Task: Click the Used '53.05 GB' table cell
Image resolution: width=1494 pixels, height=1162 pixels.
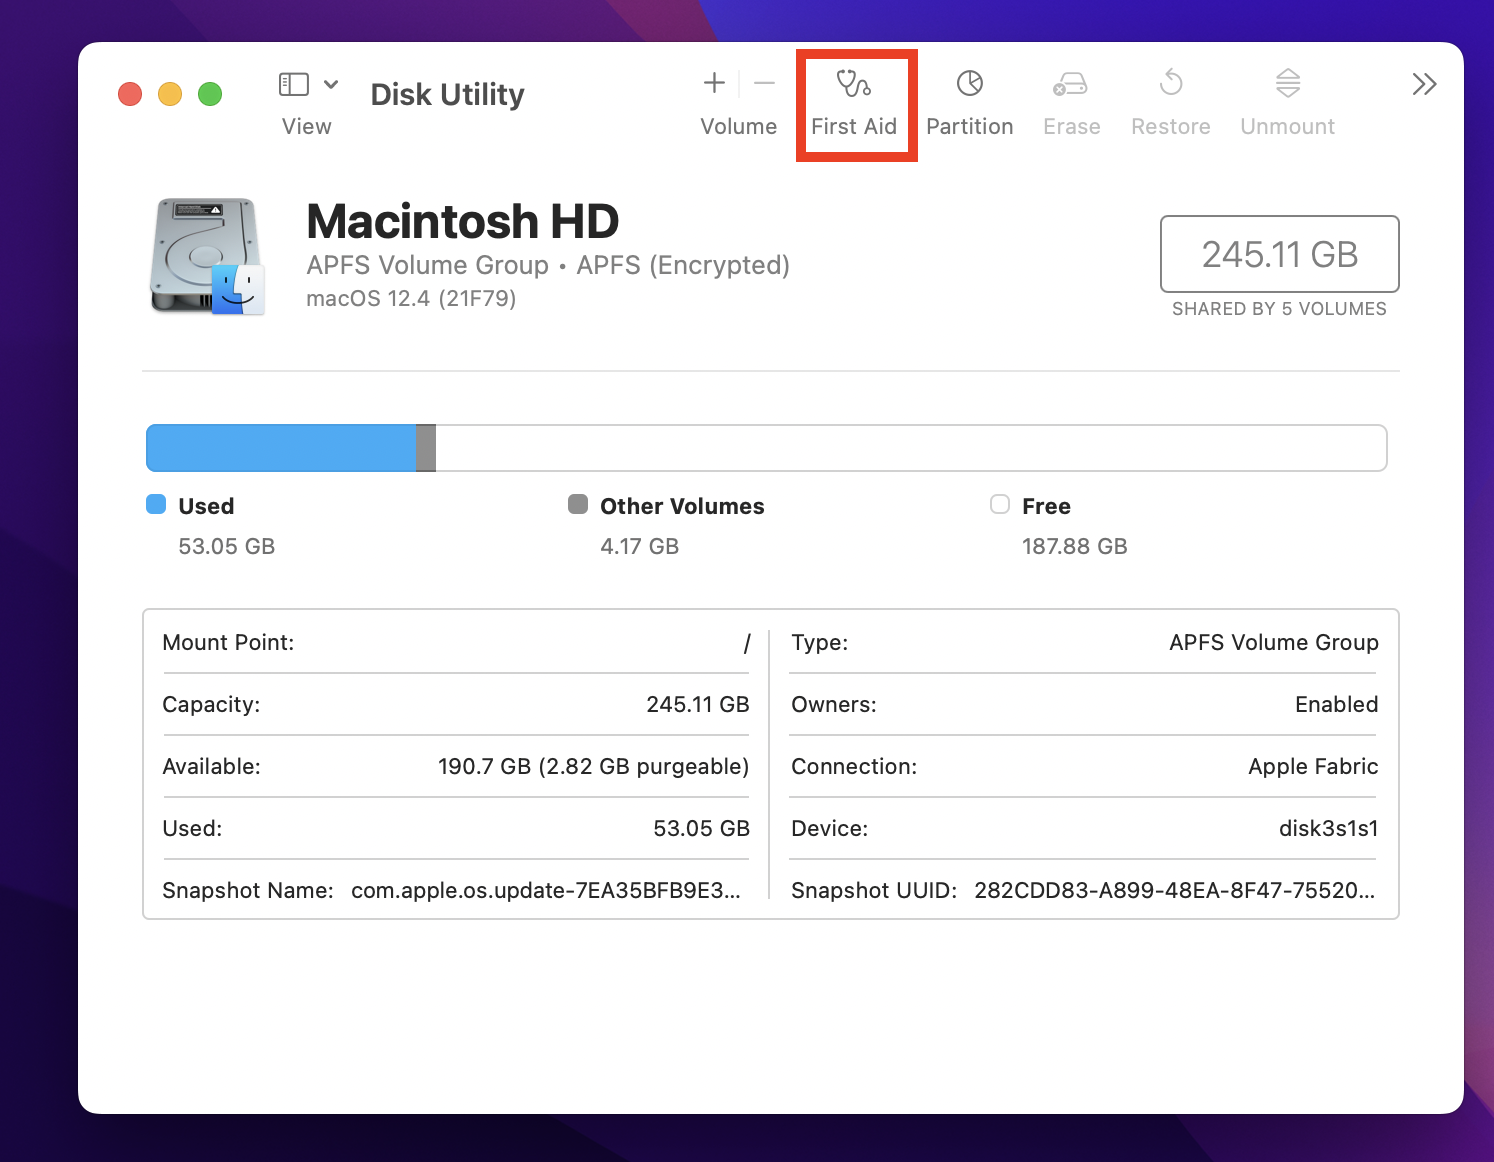Action: click(x=702, y=828)
